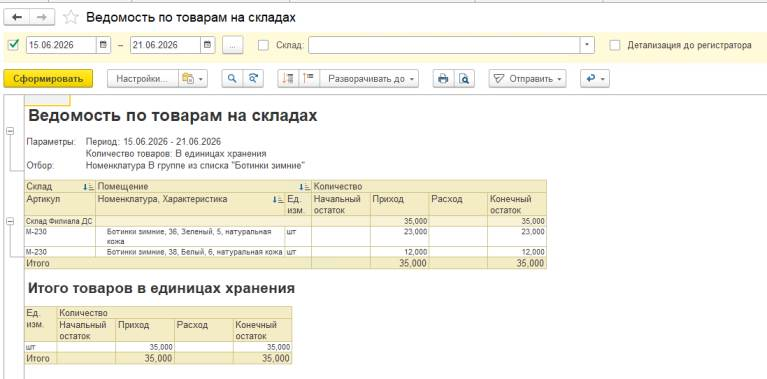The height and width of the screenshot is (379, 767).
Task: Uncheck the period filter checkbox
Action: point(14,45)
